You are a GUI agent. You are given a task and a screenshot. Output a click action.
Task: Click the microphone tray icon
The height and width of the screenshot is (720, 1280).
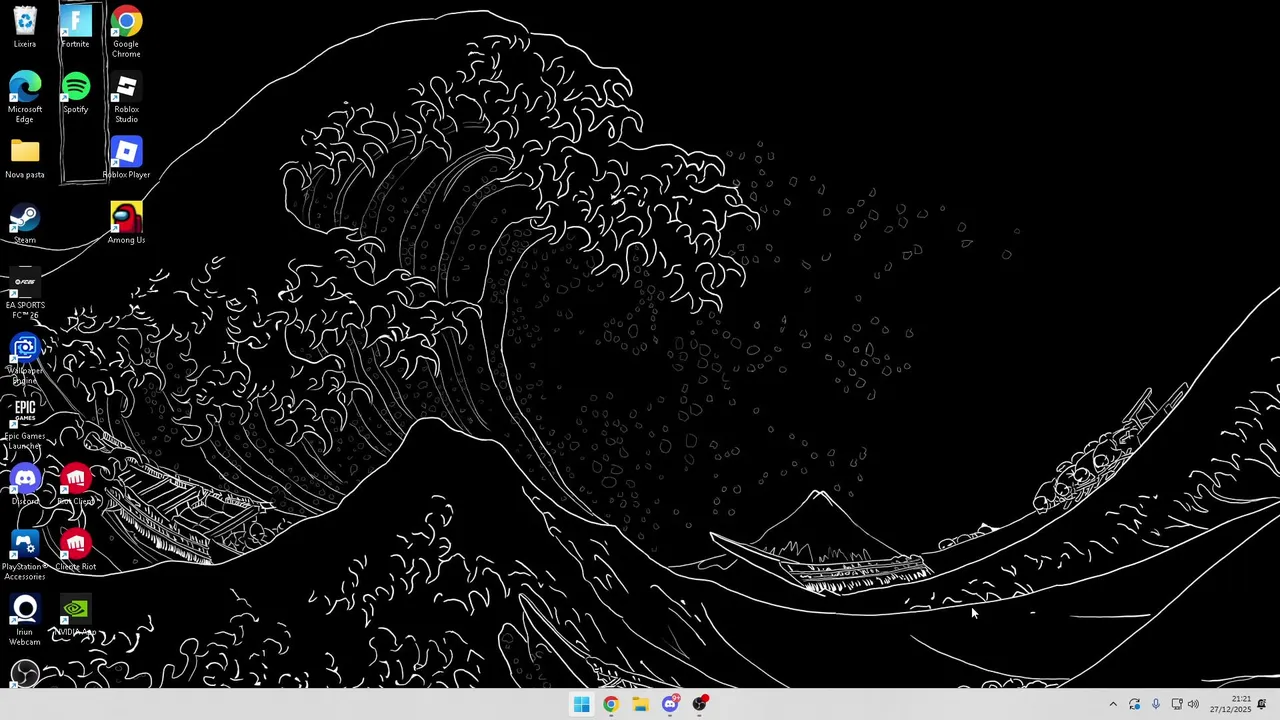pyautogui.click(x=1155, y=704)
